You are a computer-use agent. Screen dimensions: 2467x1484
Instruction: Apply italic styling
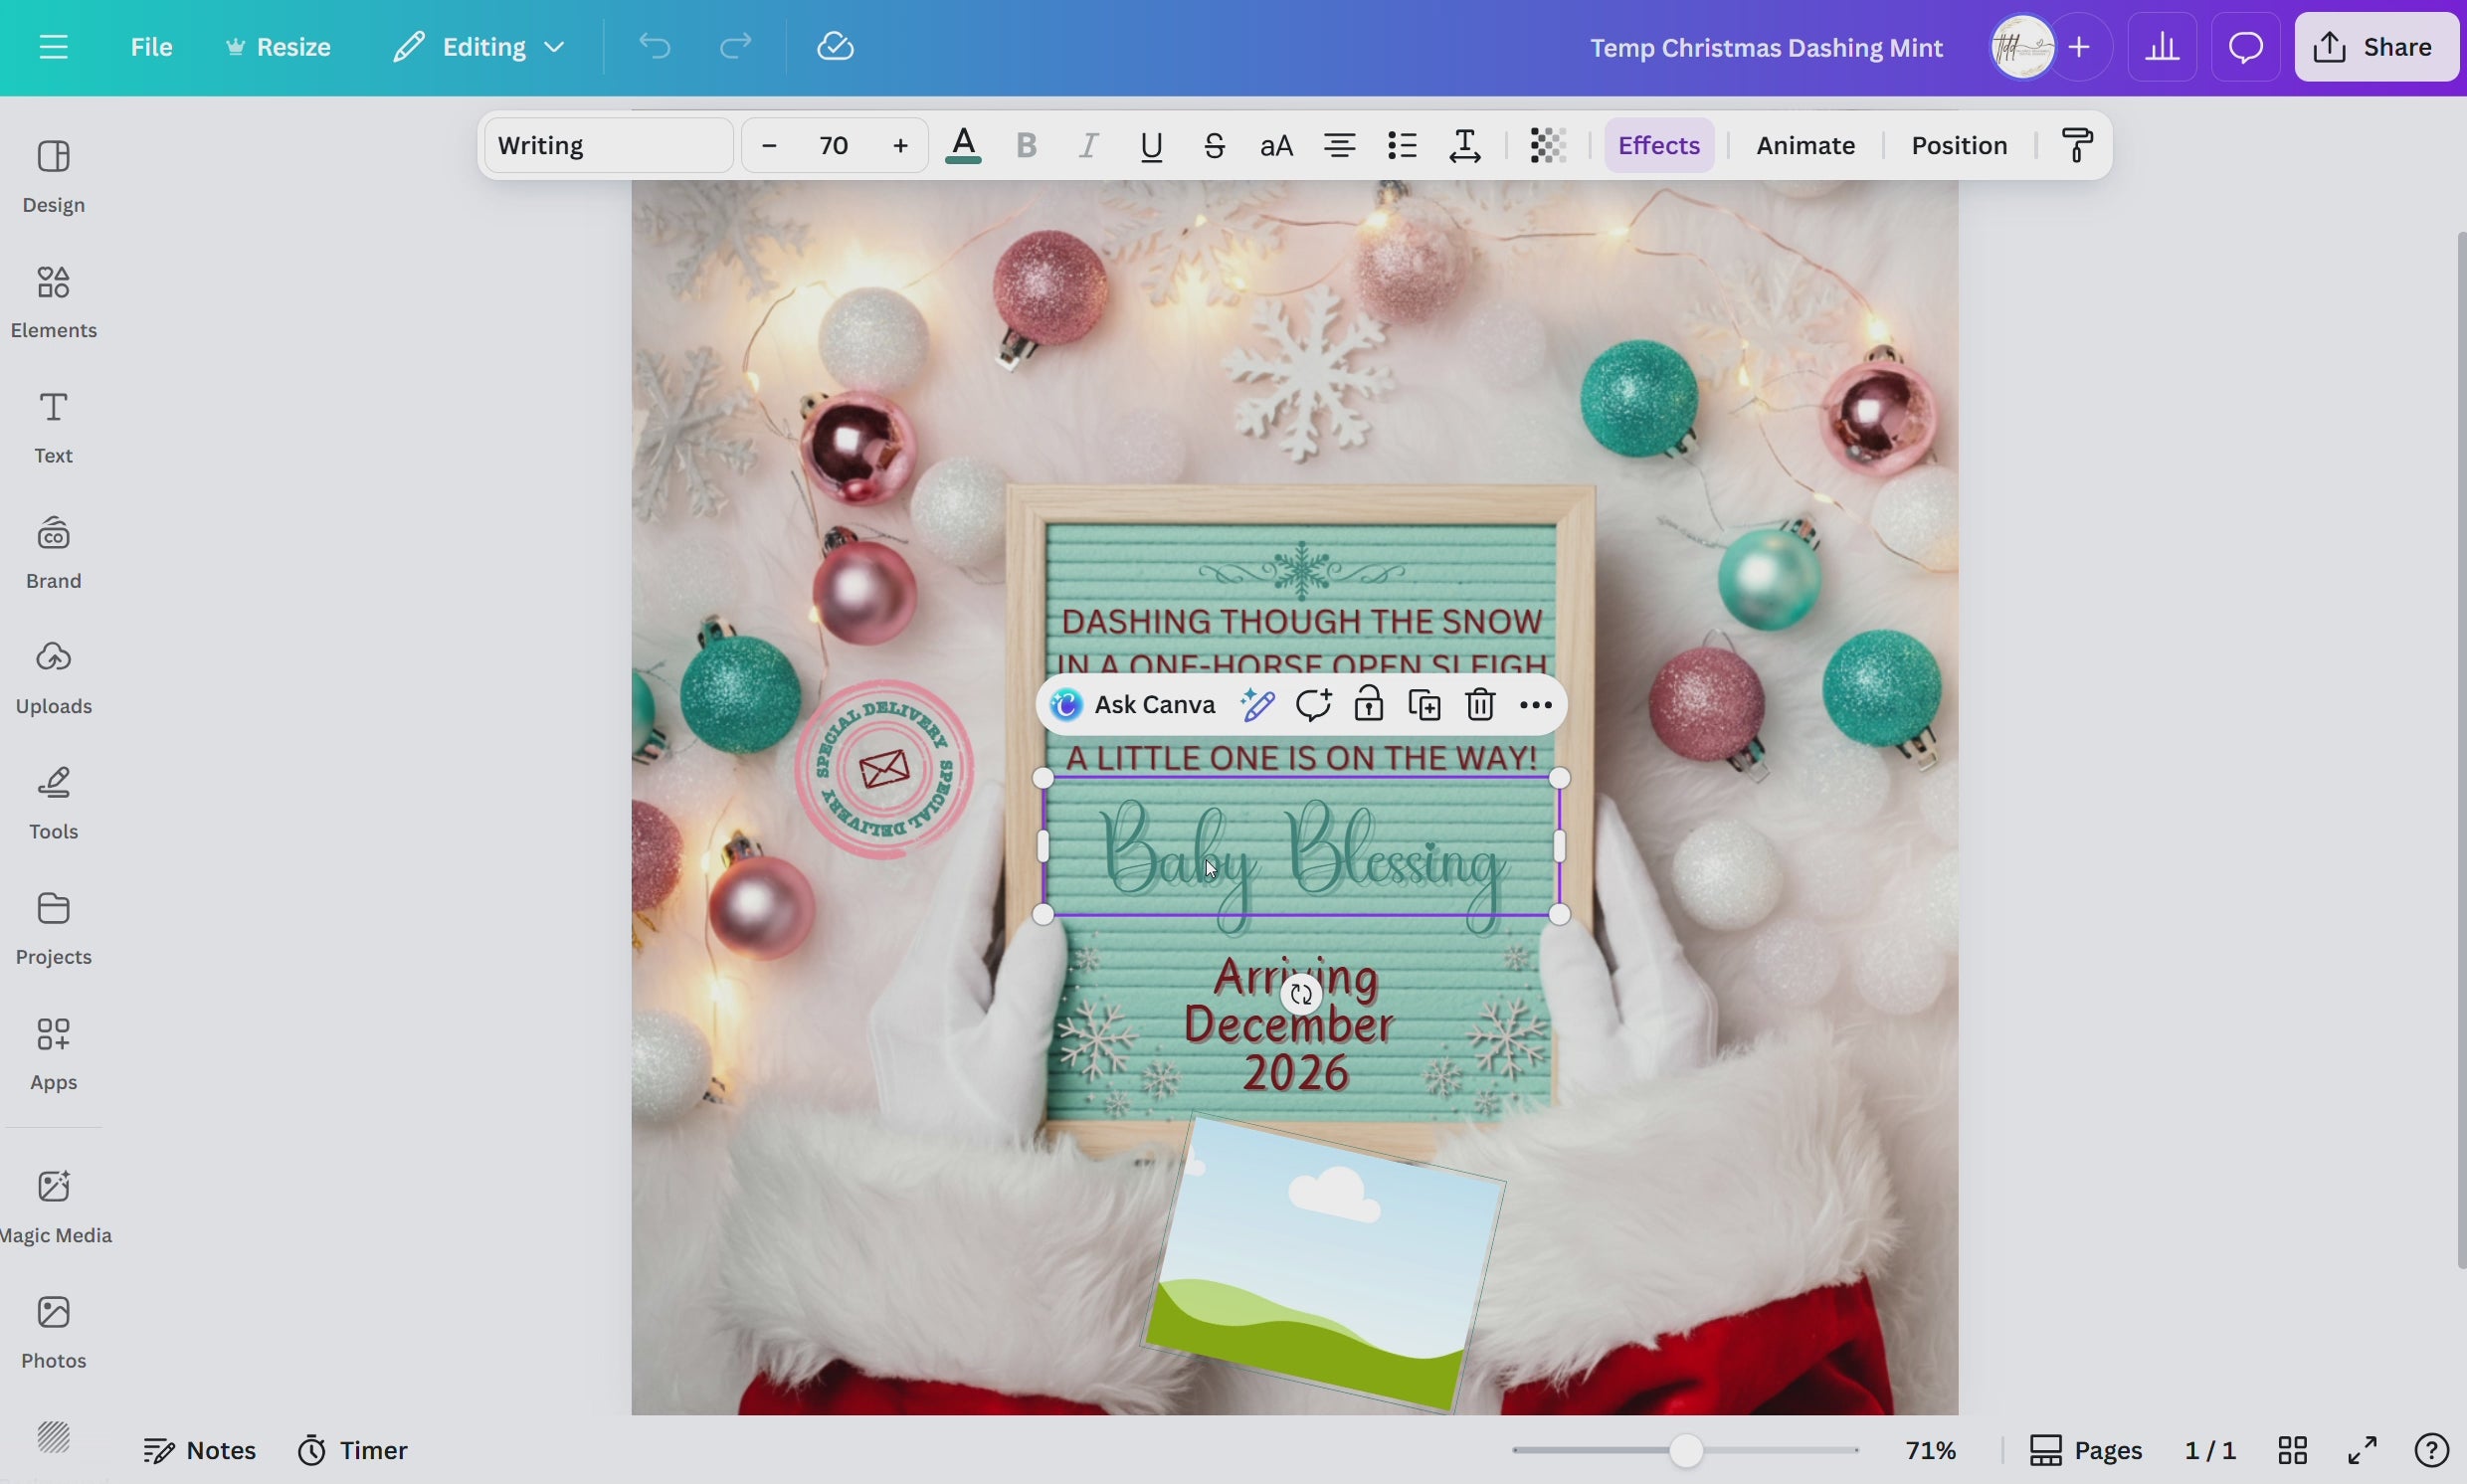pyautogui.click(x=1088, y=145)
